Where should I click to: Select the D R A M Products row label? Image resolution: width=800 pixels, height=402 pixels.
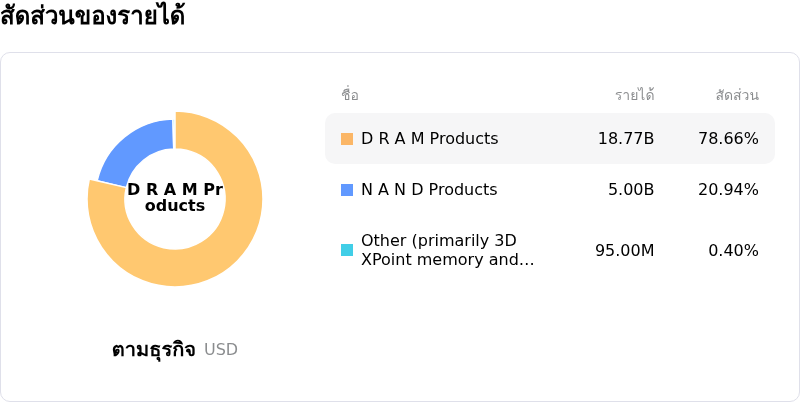pos(429,139)
